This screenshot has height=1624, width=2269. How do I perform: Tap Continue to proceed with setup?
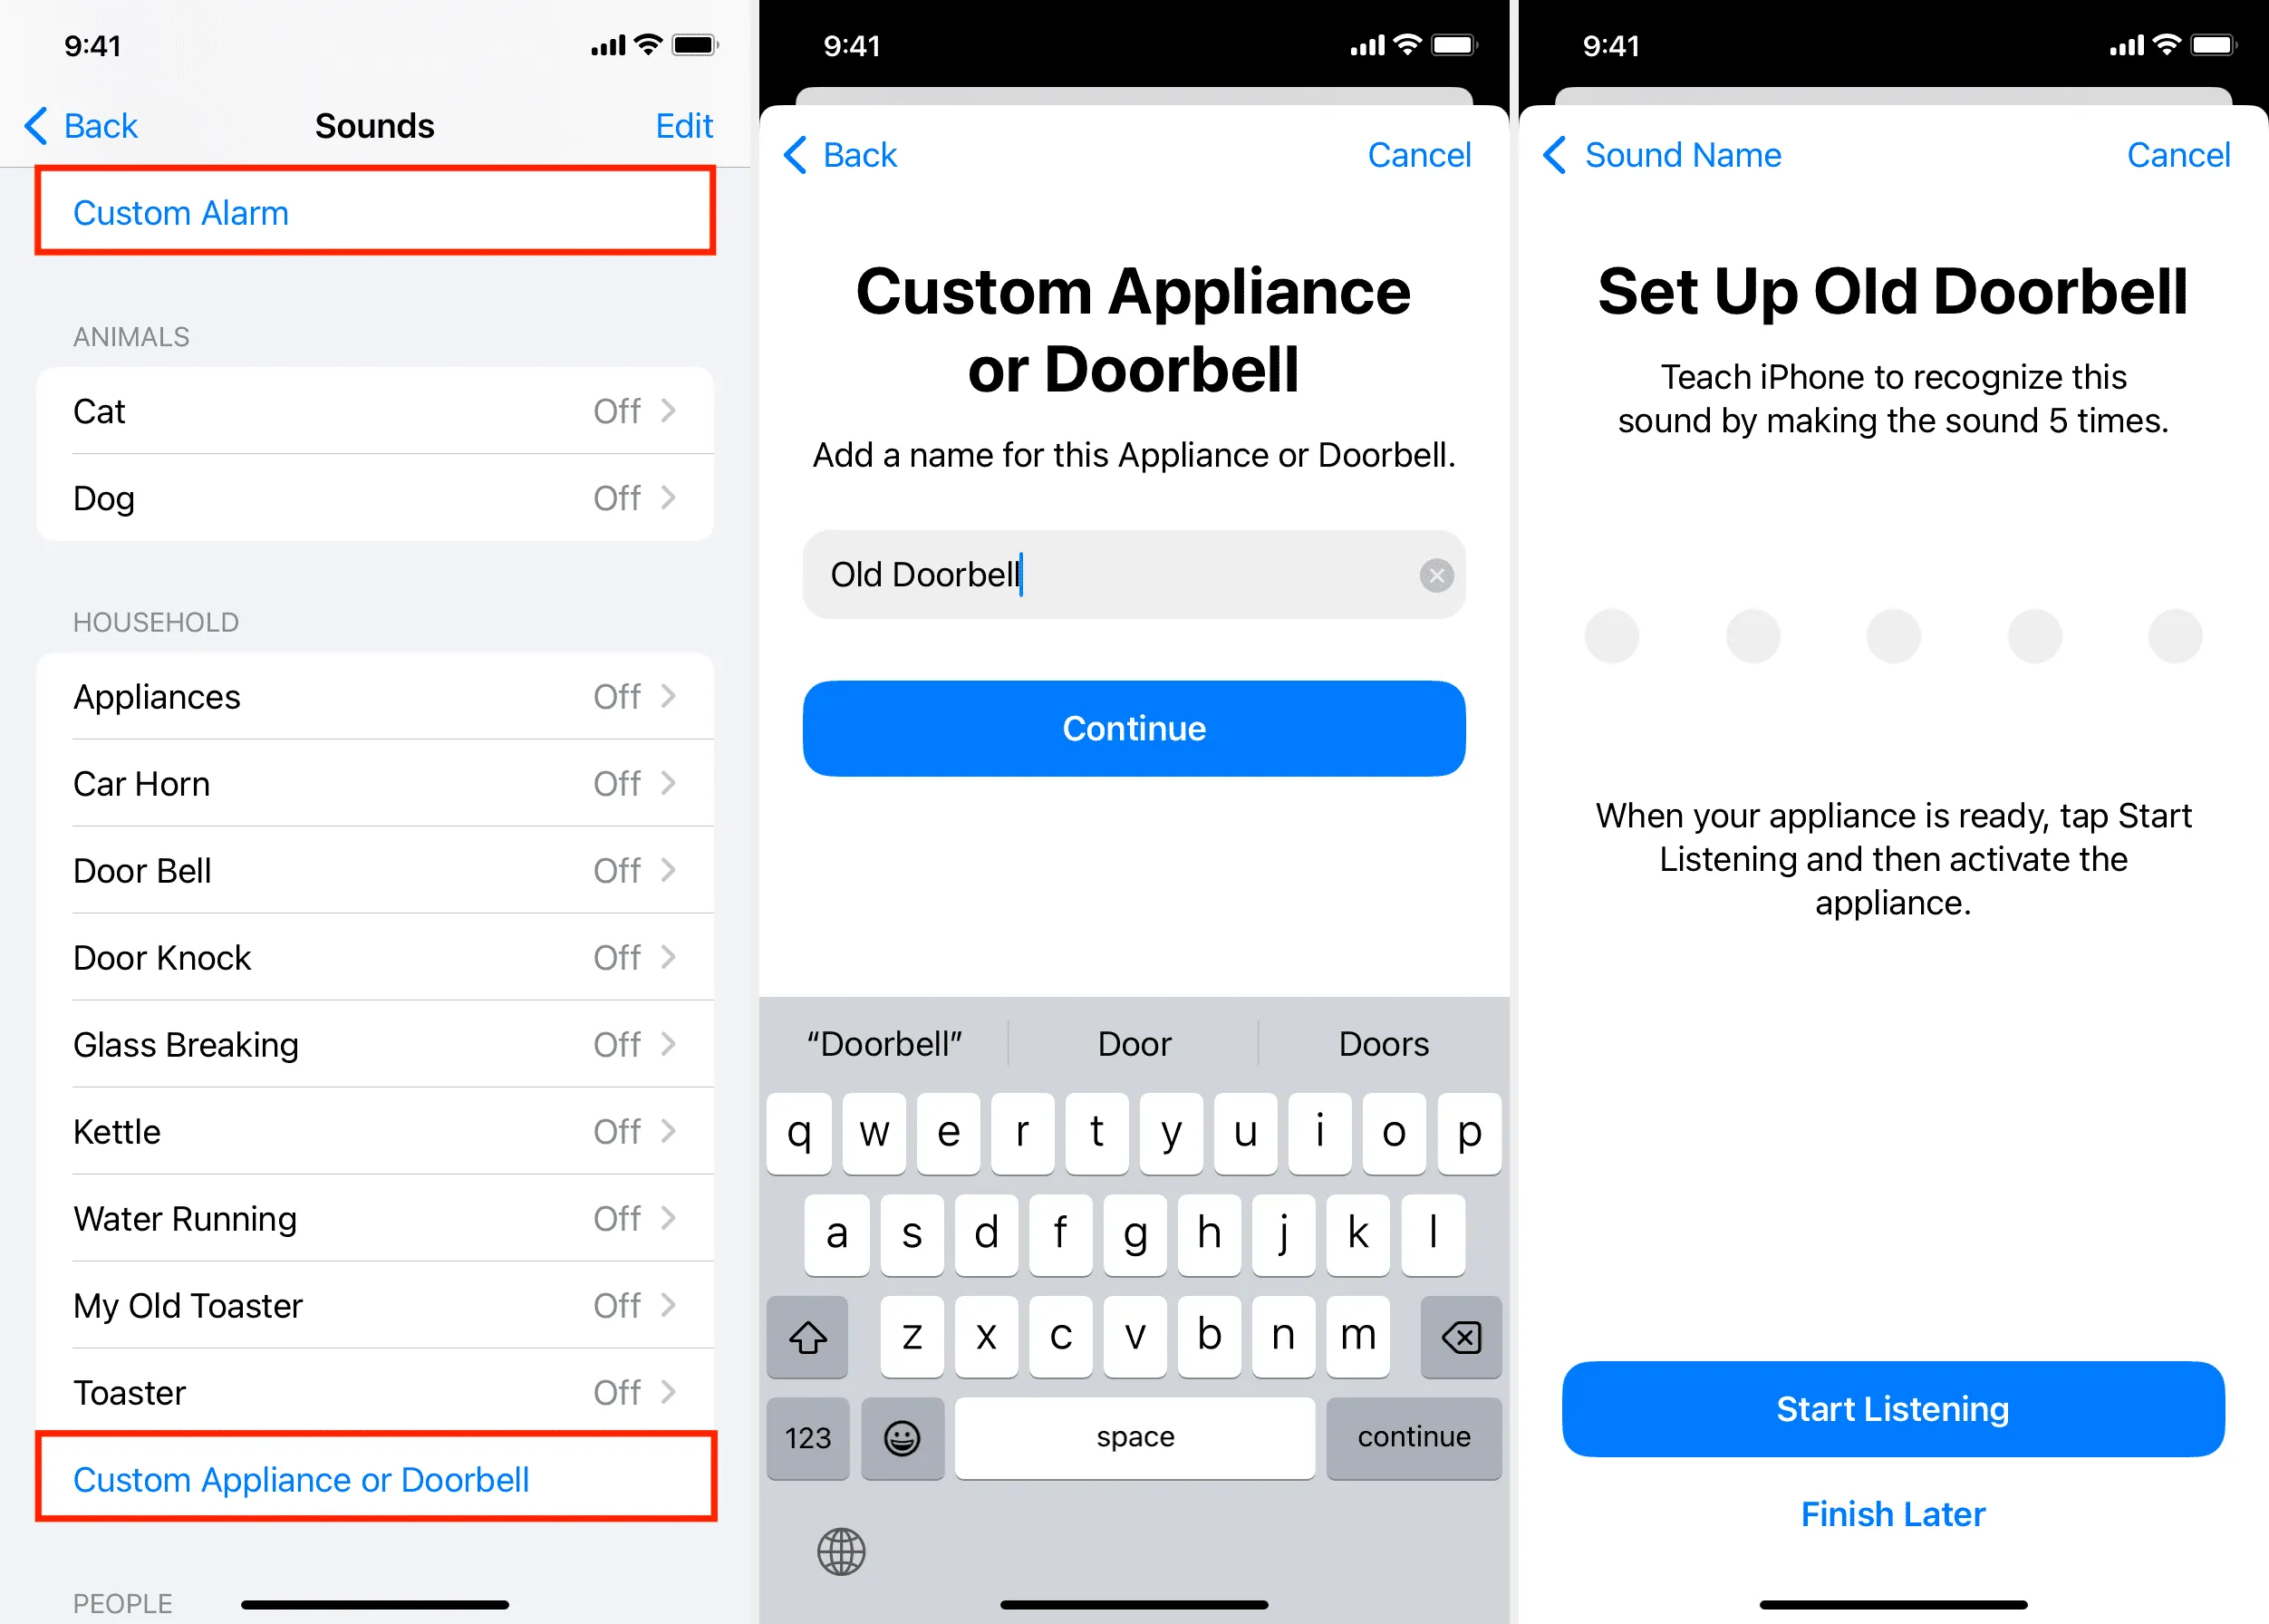tap(1134, 728)
